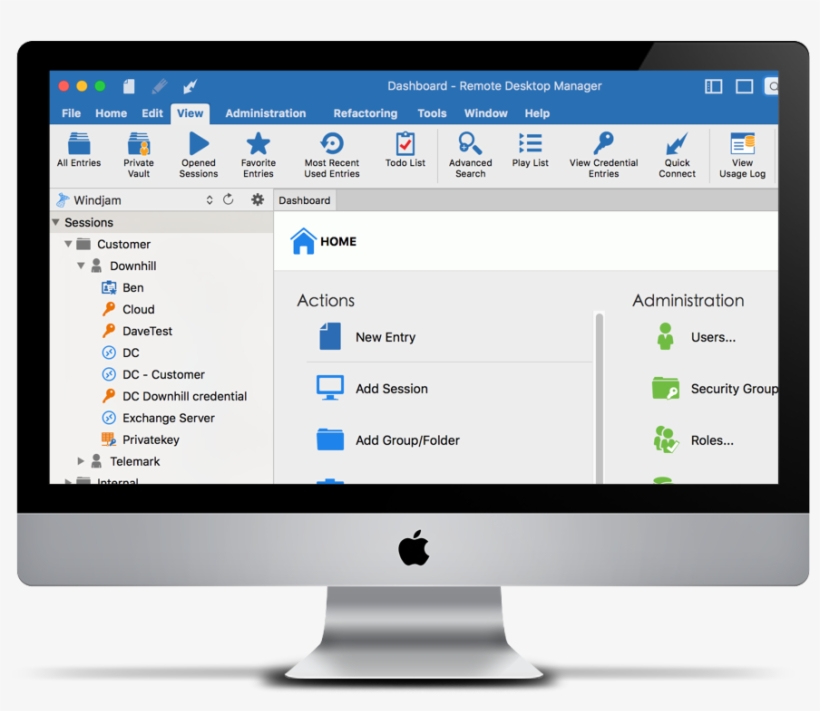Screen dimensions: 820x711
Task: Click the Favorite Entries star icon
Action: point(258,145)
